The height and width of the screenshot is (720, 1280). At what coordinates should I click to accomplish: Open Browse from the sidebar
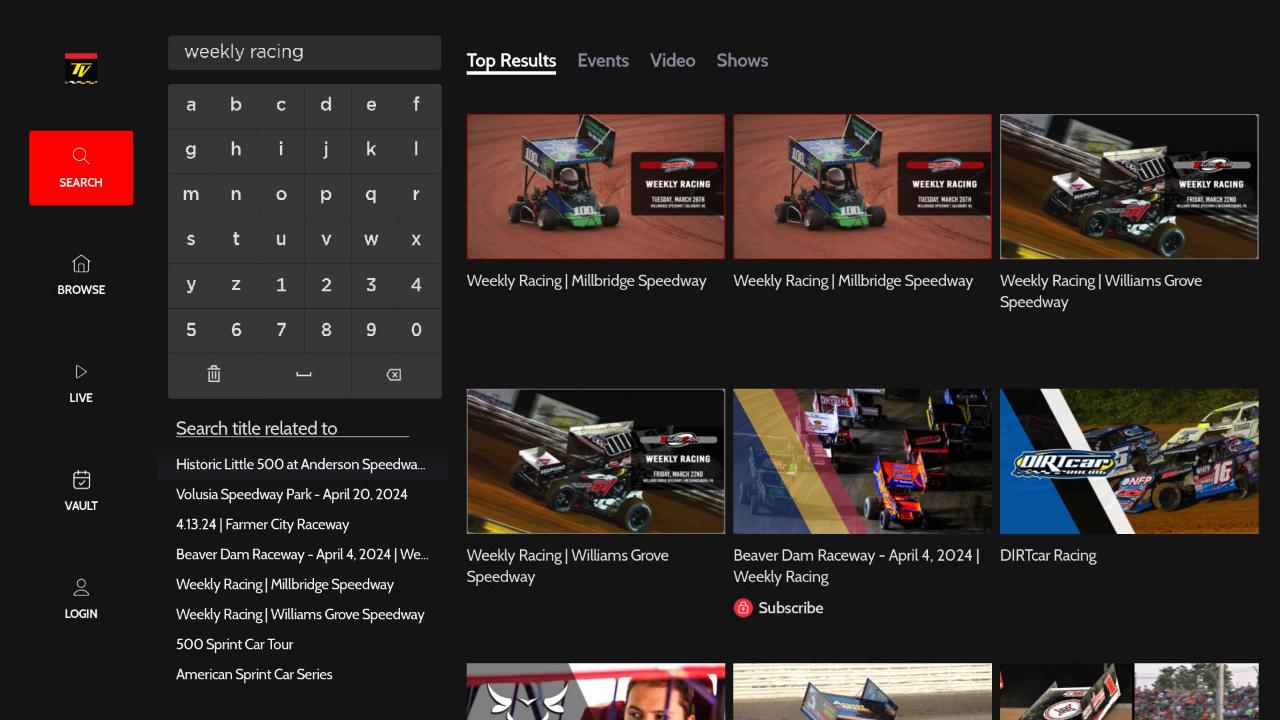[x=81, y=275]
